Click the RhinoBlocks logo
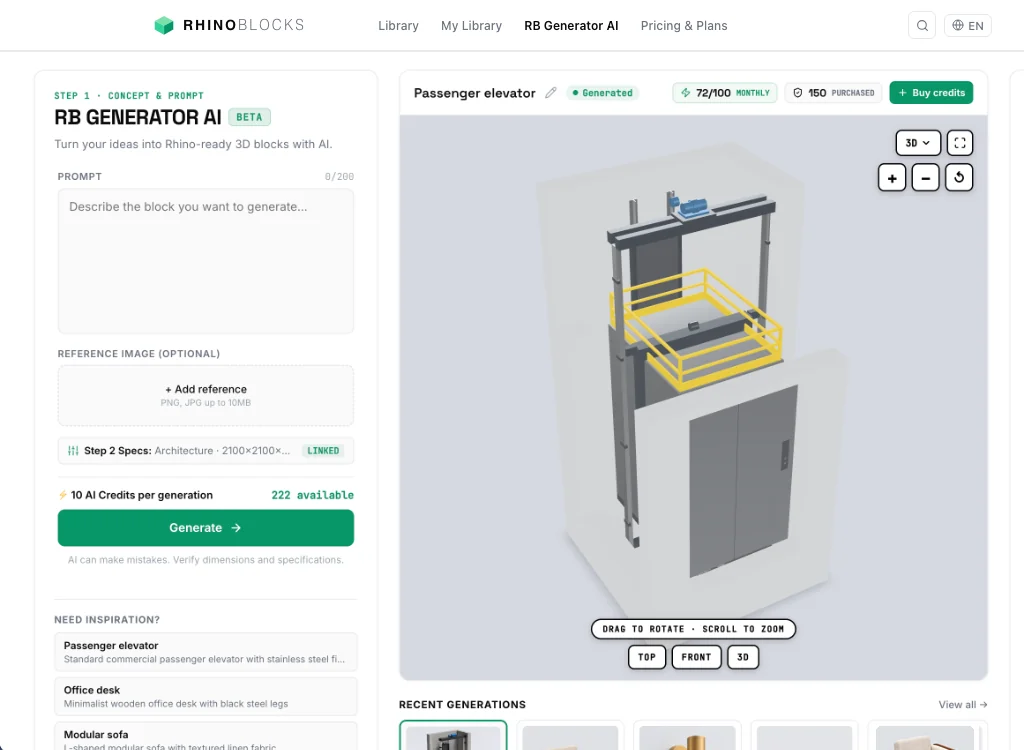Screen dimensions: 1024x750 (229, 25)
